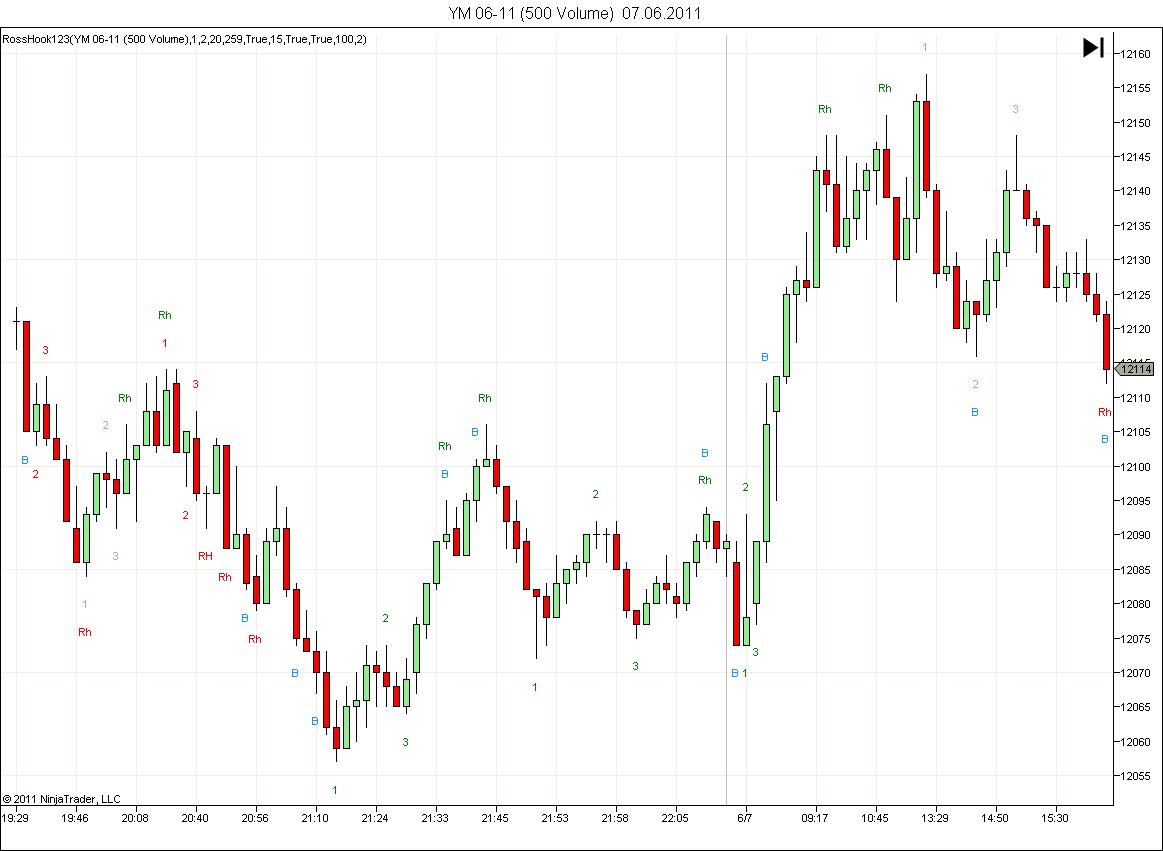Click price axis label 12140
This screenshot has width=1163, height=851.
[1136, 191]
